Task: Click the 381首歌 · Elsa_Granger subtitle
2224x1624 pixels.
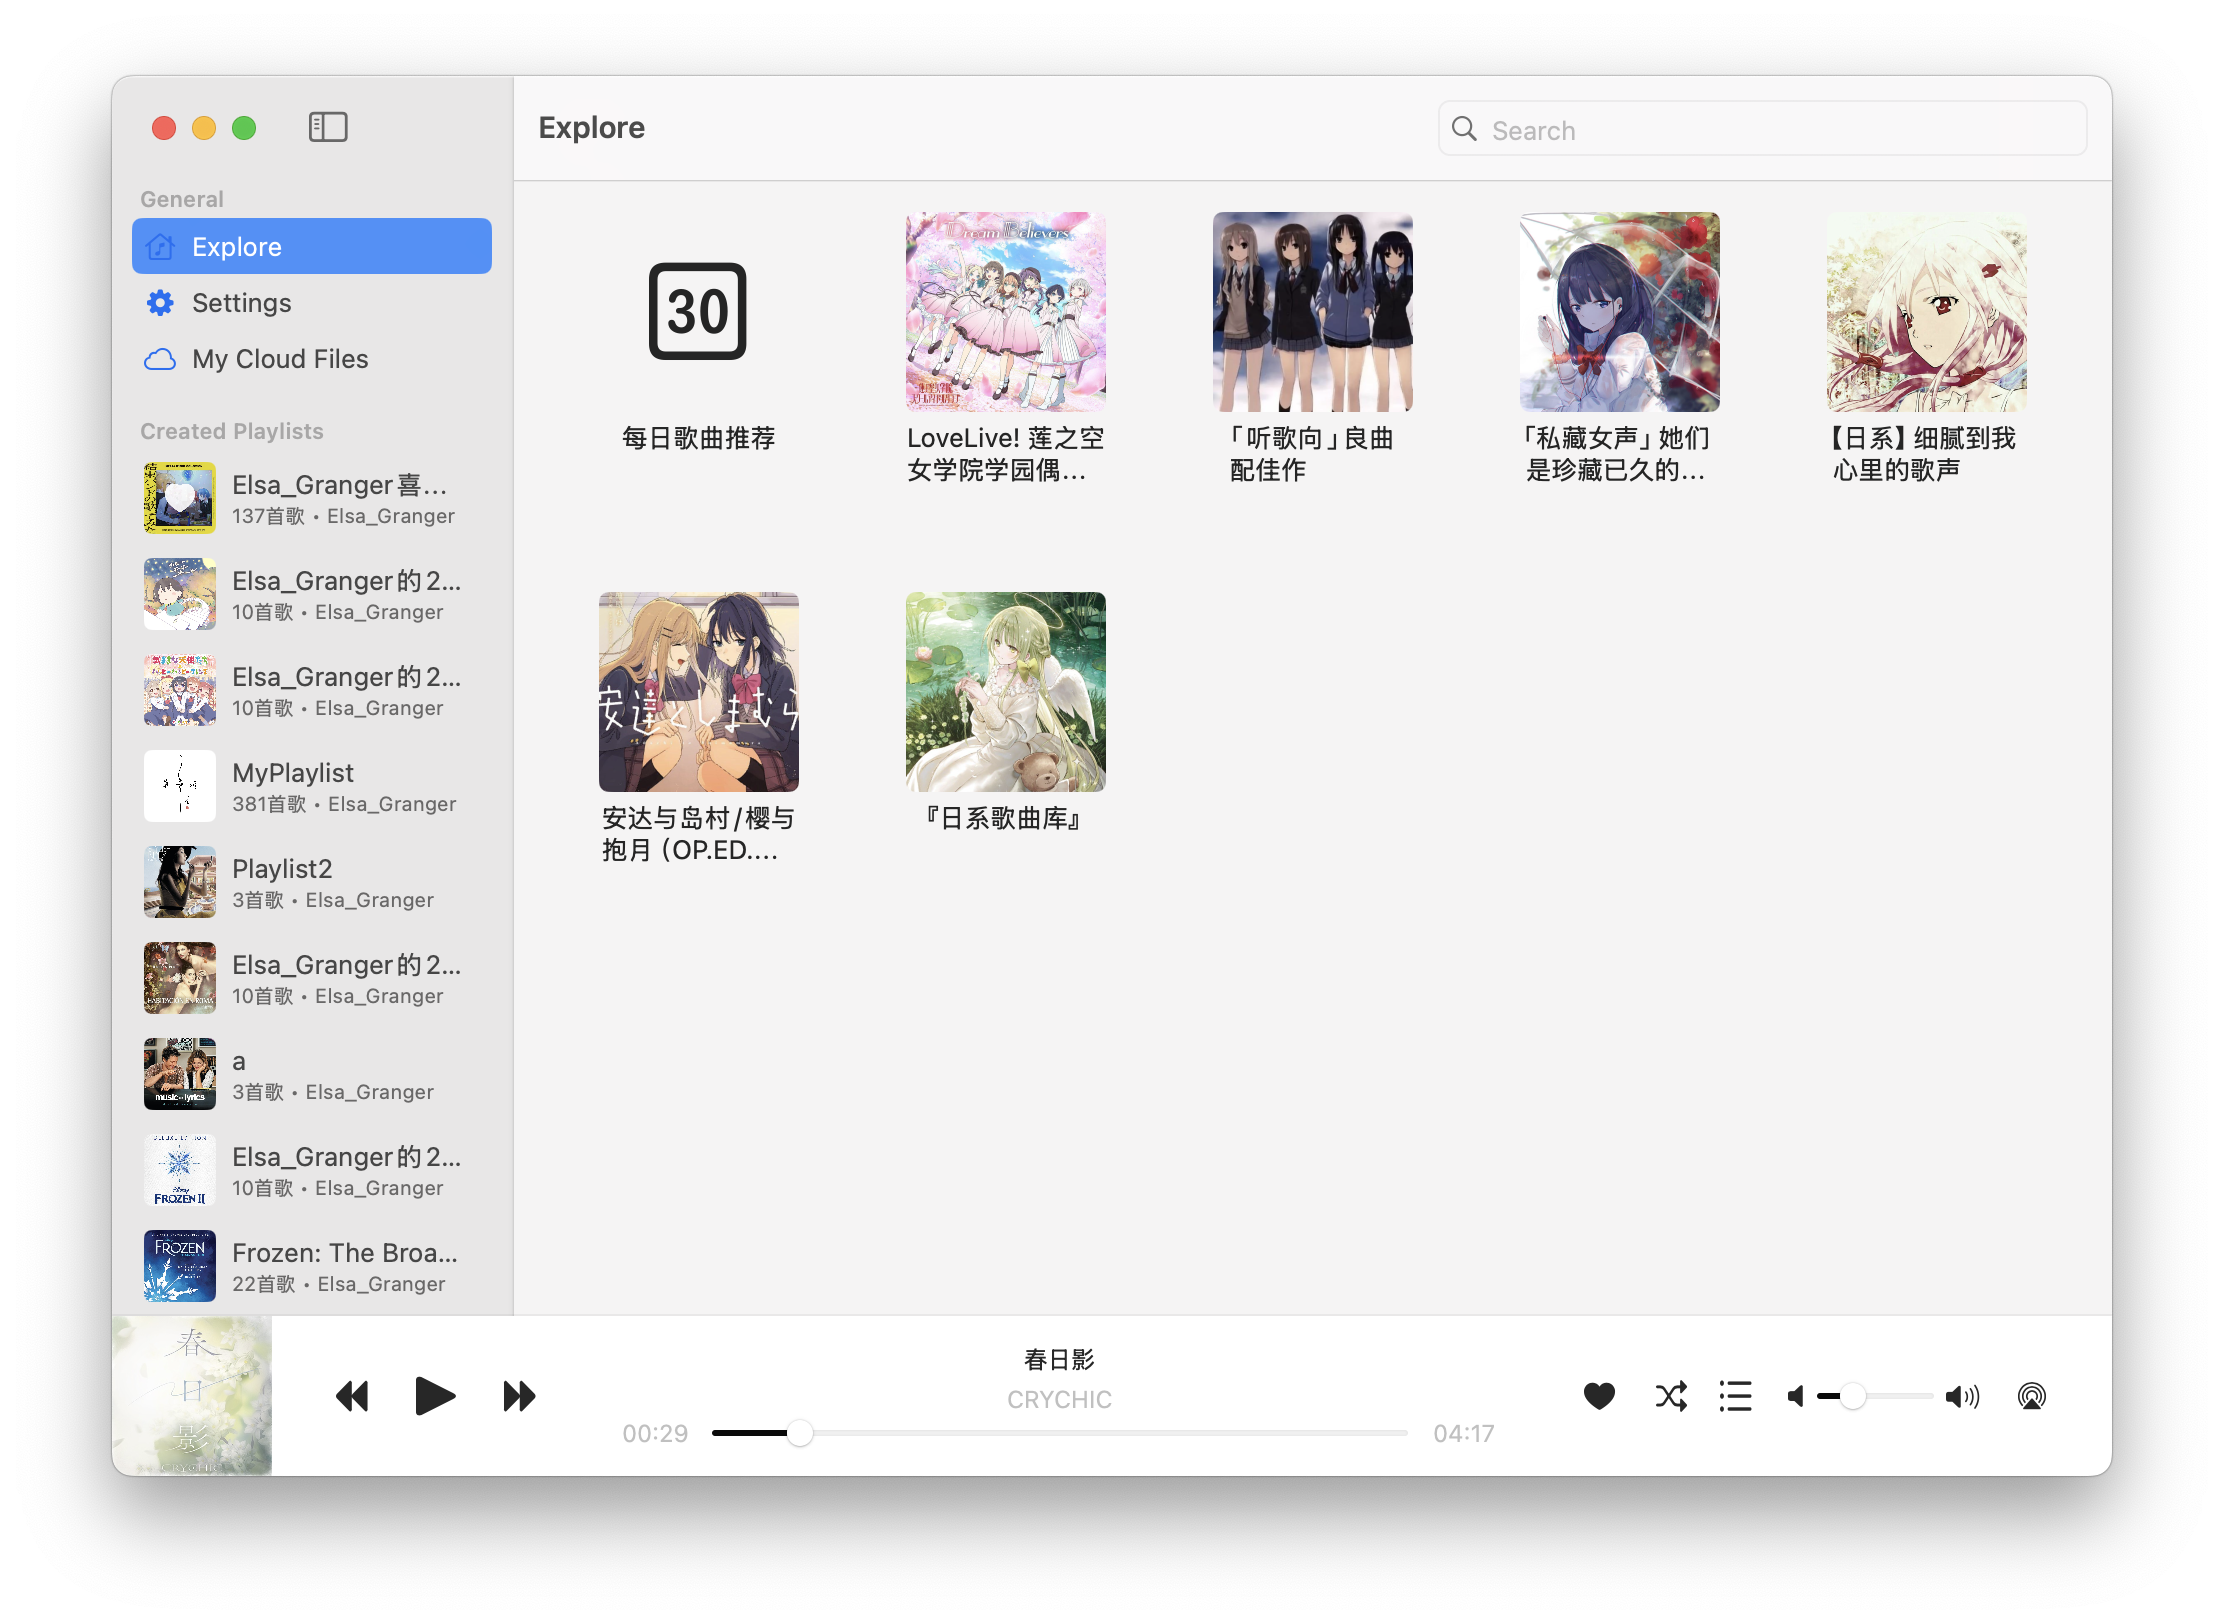Action: 344,804
